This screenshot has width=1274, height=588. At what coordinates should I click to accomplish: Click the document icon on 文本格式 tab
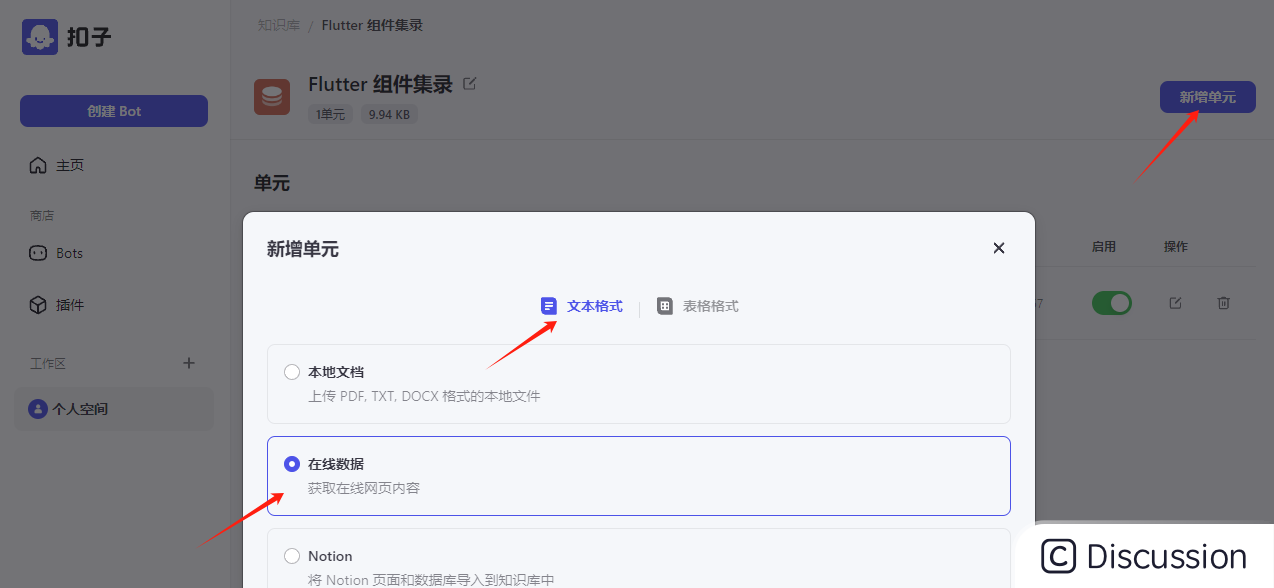click(x=549, y=306)
